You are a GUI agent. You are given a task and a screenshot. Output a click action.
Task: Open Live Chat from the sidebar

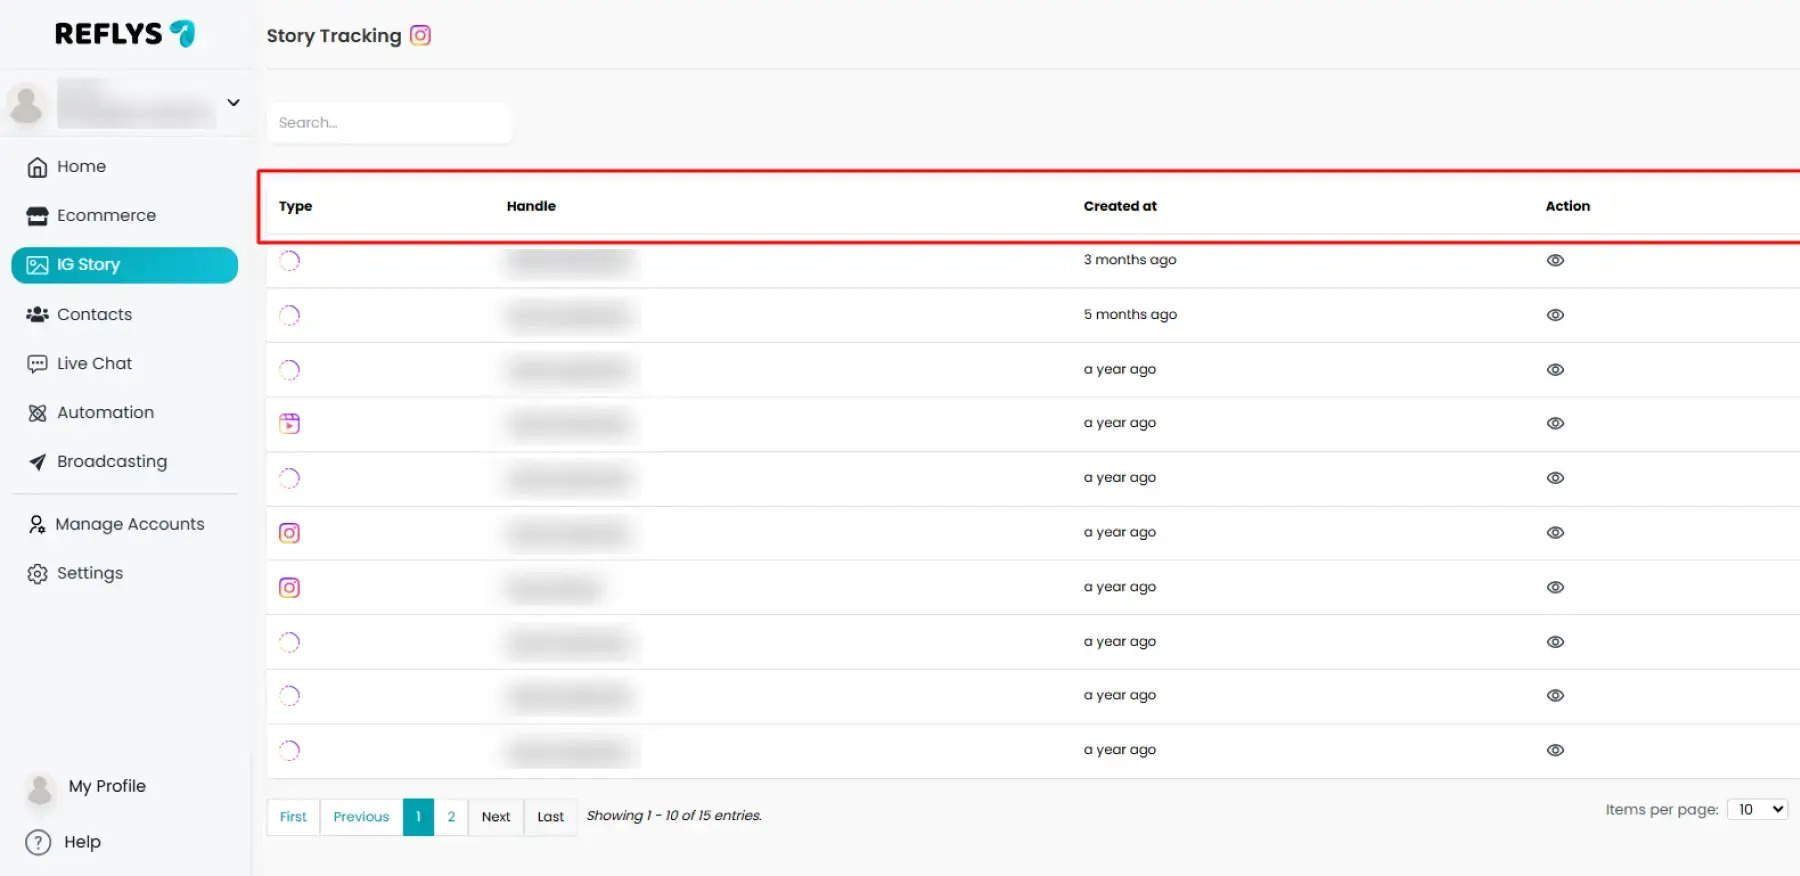[94, 363]
